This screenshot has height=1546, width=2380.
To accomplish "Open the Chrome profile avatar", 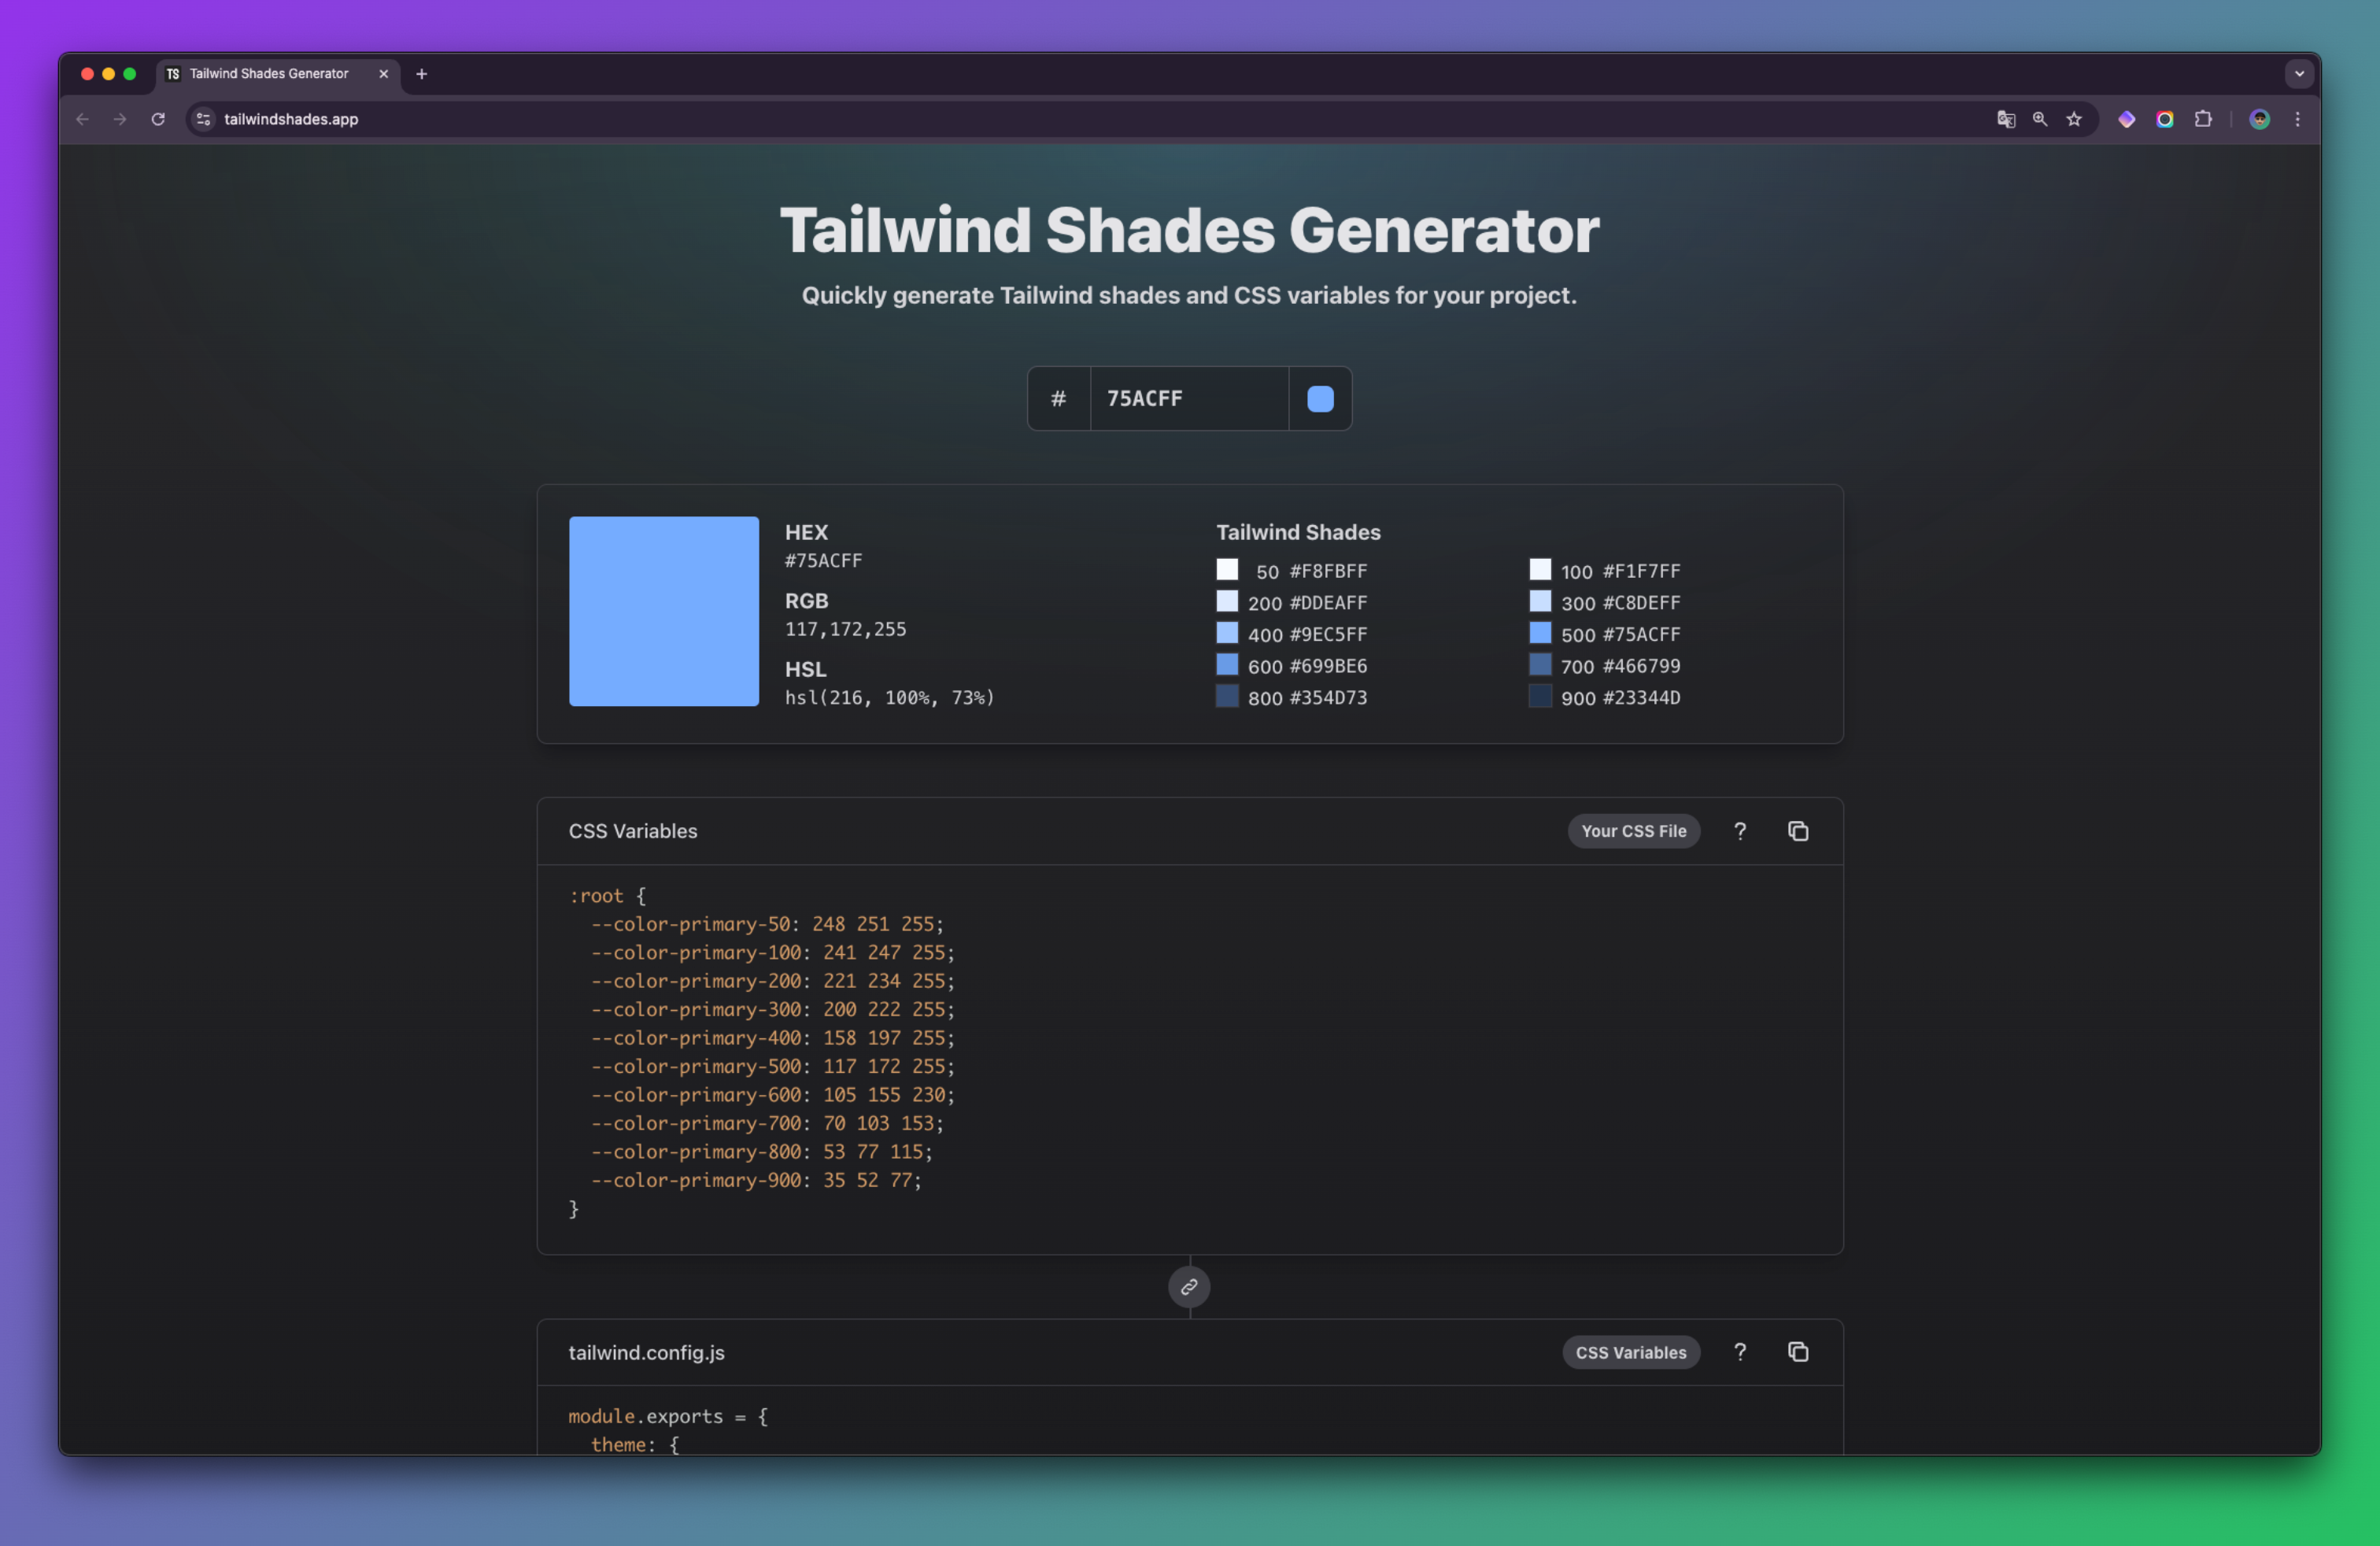I will [2260, 119].
